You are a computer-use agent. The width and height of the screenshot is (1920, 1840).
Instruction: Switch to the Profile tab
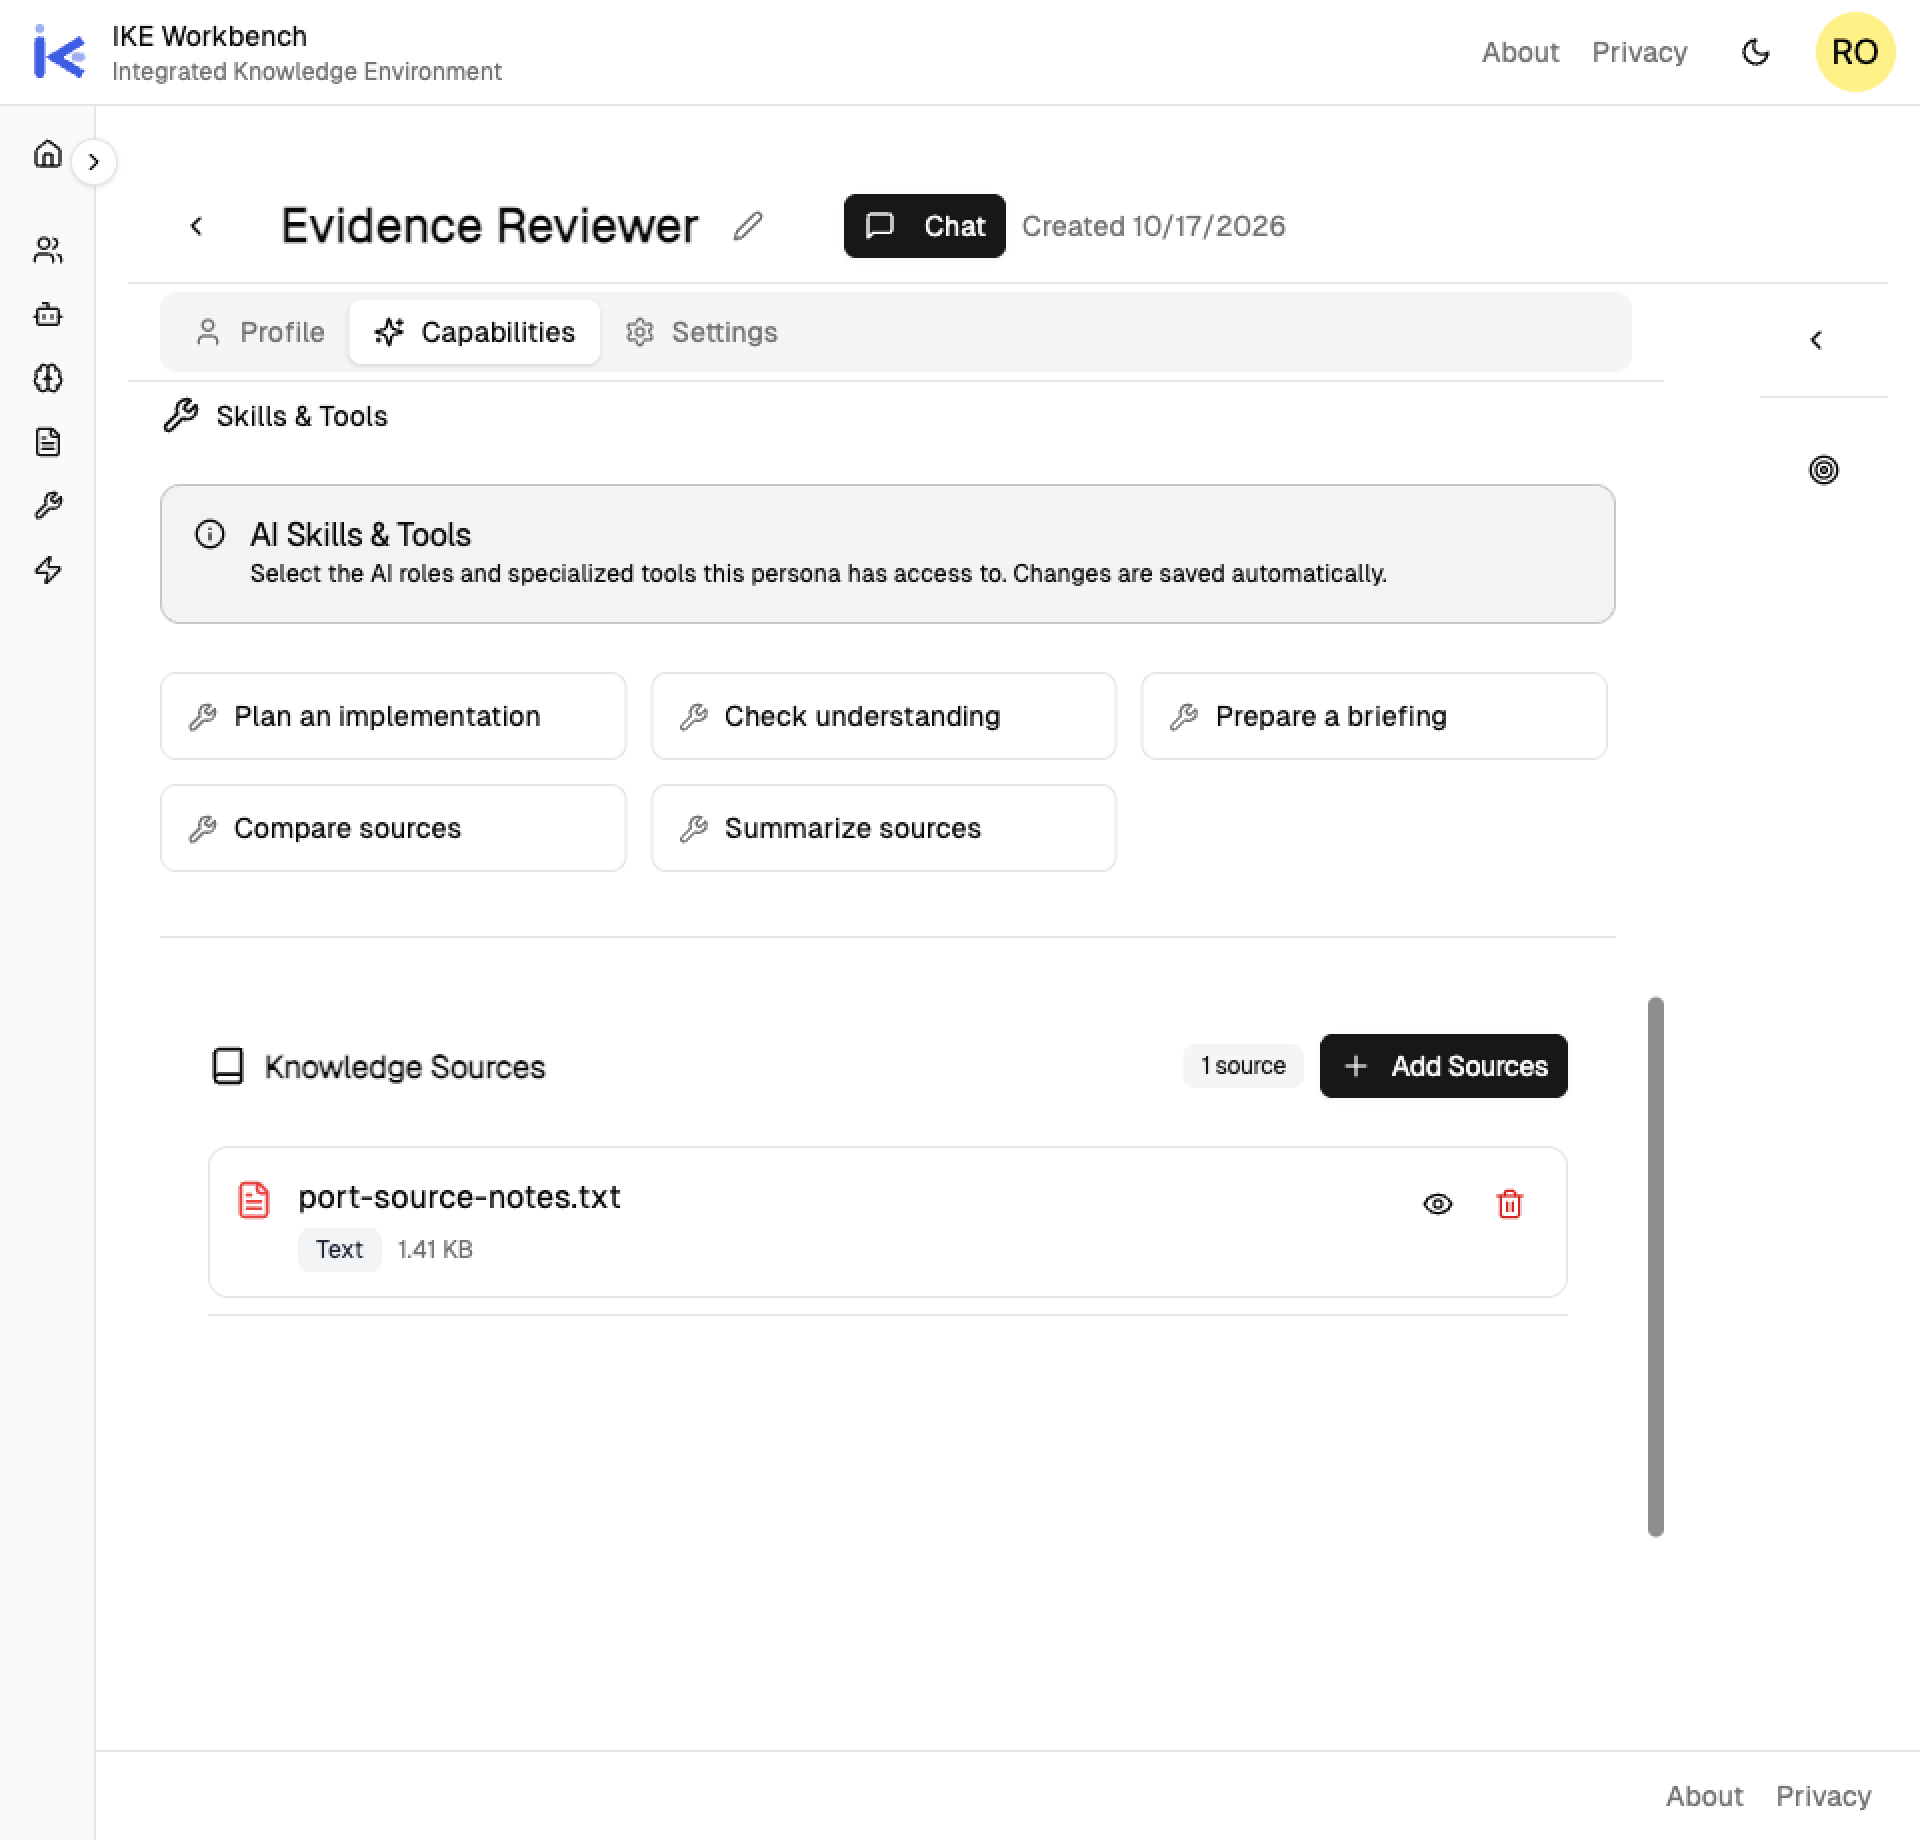click(260, 332)
